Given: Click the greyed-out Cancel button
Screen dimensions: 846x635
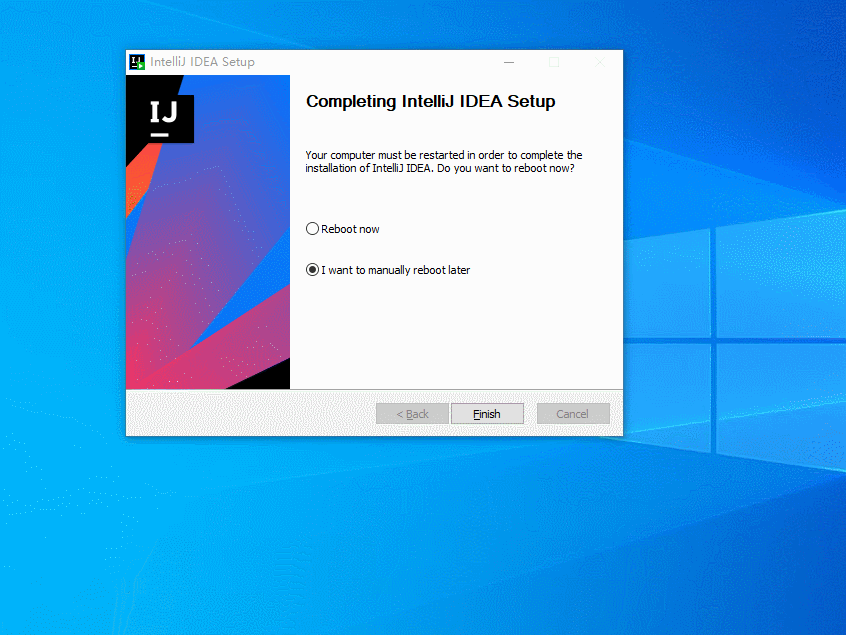Looking at the screenshot, I should point(573,414).
